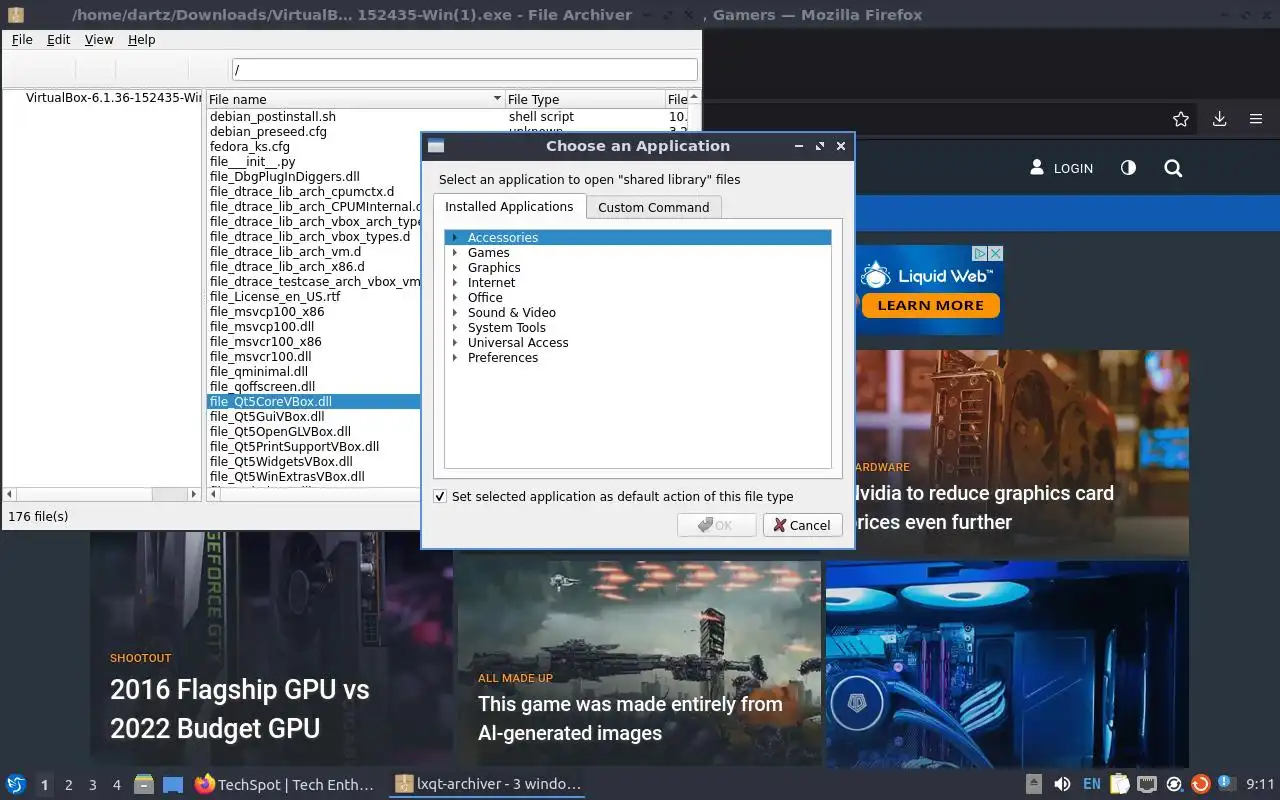1280x800 pixels.
Task: Click the network connection tray icon
Action: (x=1147, y=785)
